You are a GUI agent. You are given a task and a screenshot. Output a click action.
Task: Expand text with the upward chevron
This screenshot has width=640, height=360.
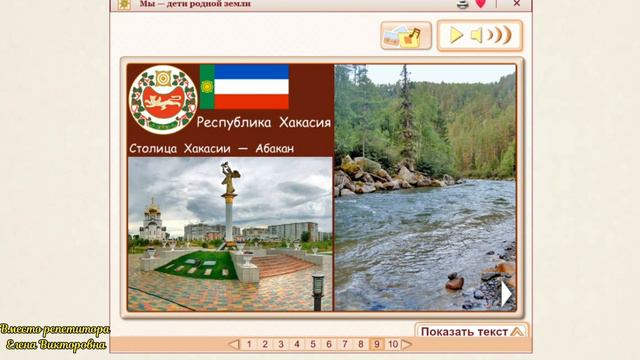click(x=517, y=331)
